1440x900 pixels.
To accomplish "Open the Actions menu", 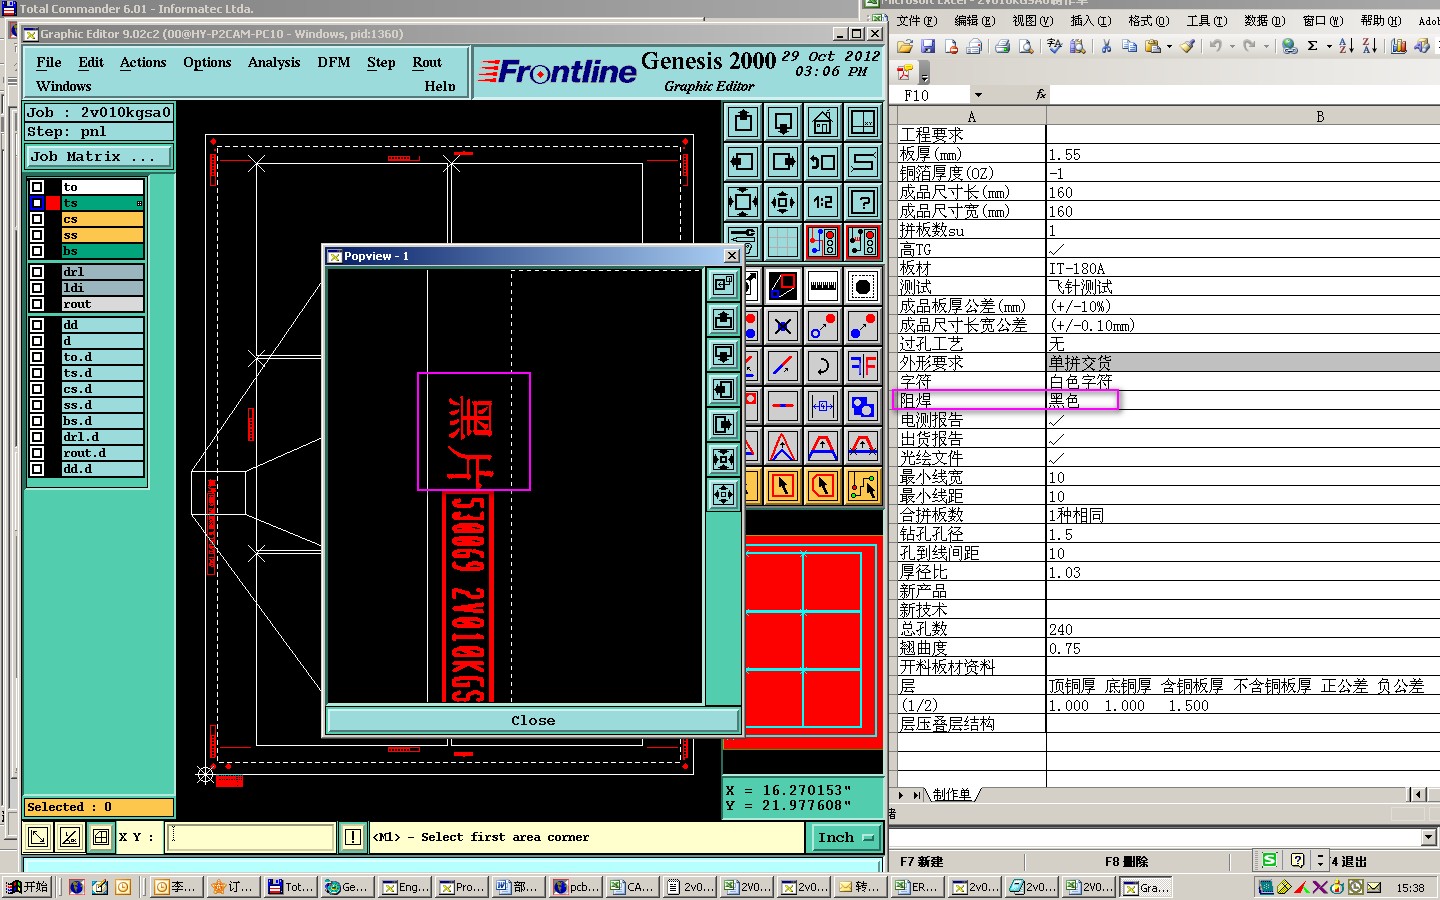I will [x=143, y=62].
